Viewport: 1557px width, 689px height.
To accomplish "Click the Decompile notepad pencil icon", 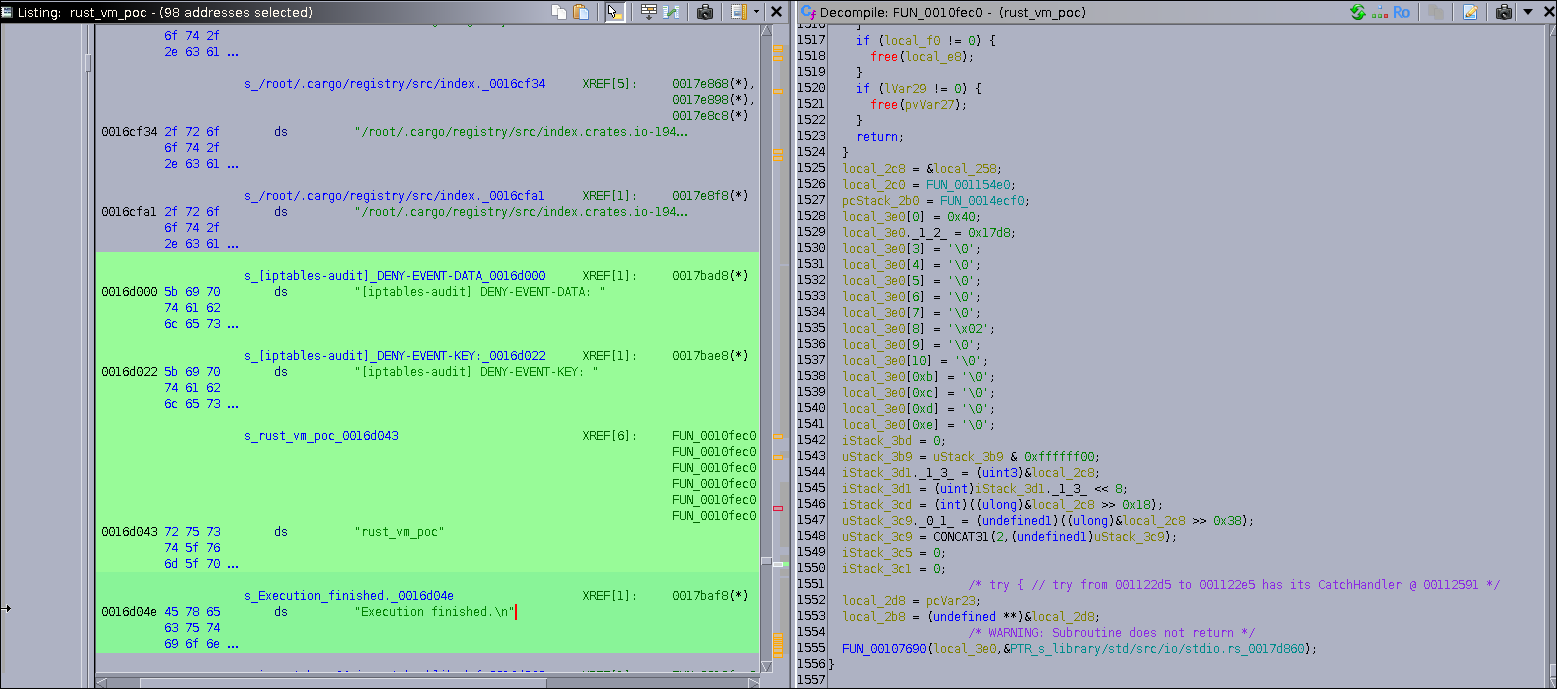I will click(x=1470, y=12).
